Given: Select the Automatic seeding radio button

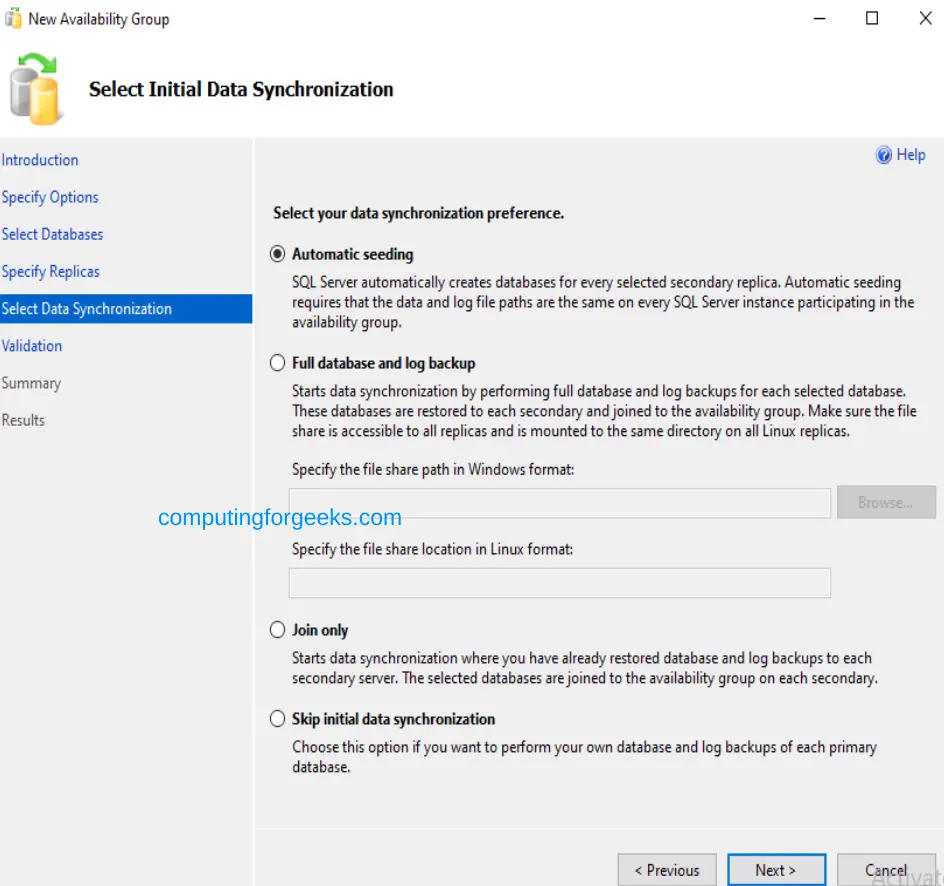Looking at the screenshot, I should [x=277, y=254].
